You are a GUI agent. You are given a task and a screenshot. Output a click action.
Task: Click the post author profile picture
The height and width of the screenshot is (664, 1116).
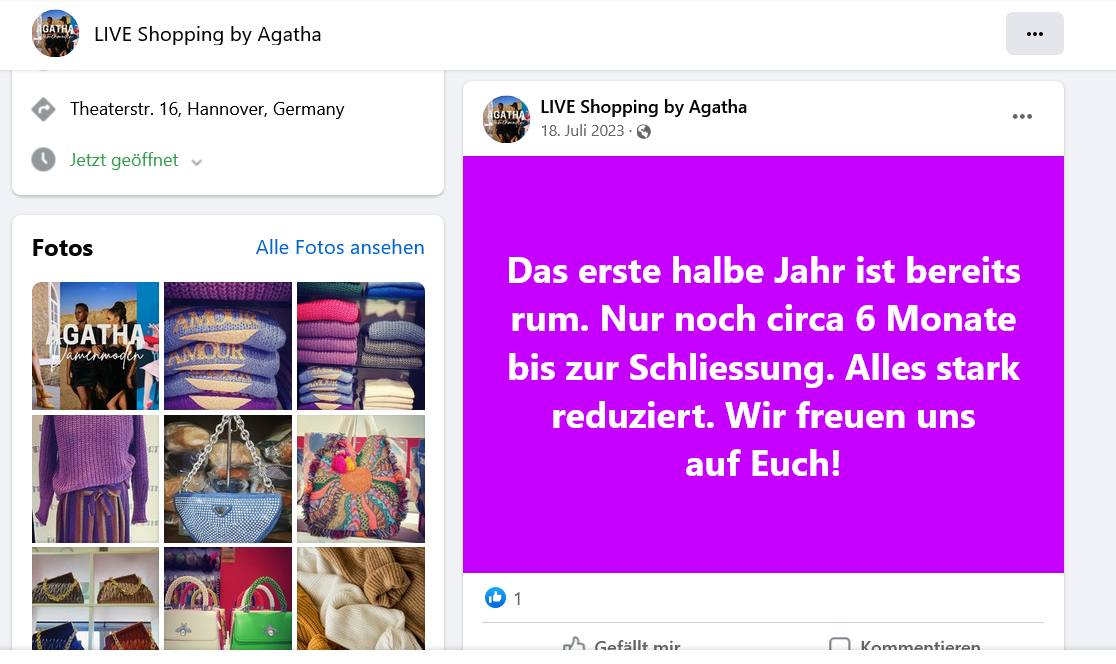(506, 120)
